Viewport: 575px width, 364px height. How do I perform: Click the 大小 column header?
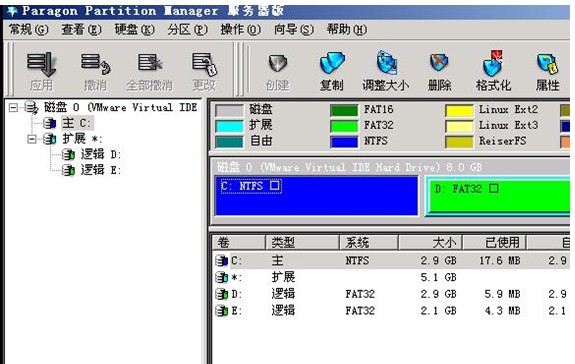pos(430,242)
